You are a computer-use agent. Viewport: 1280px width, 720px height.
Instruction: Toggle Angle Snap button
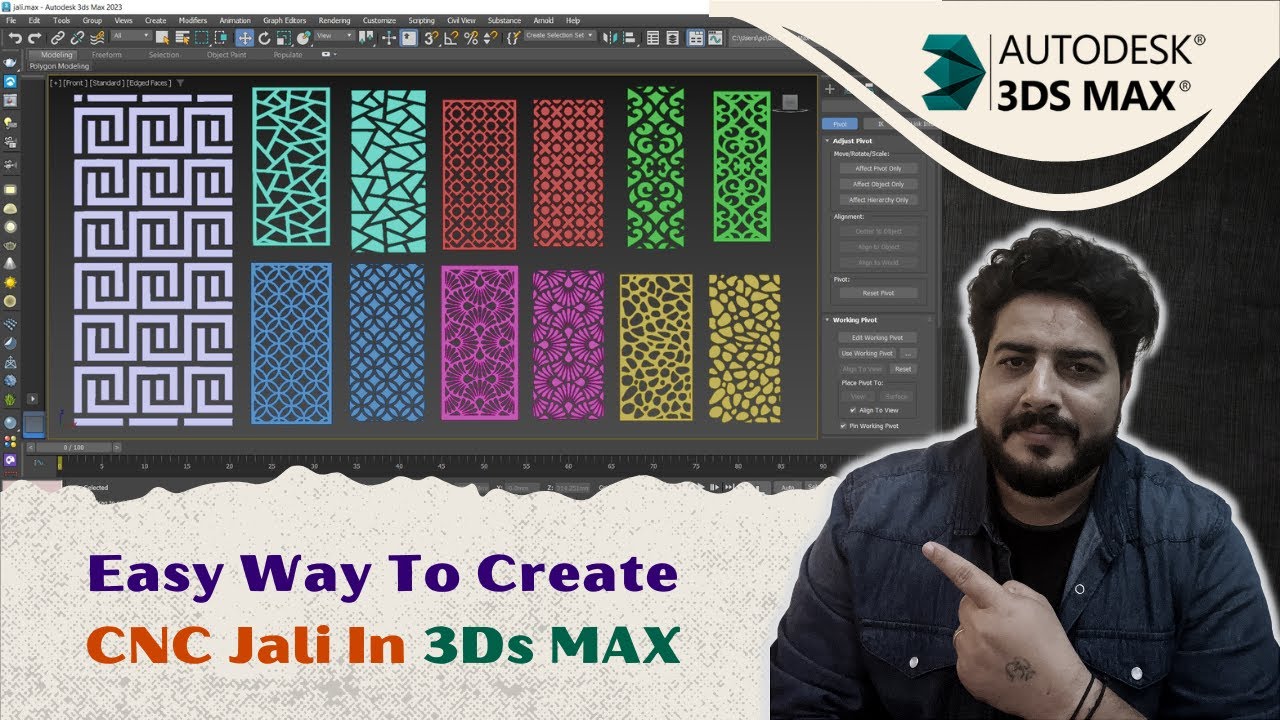pos(452,38)
